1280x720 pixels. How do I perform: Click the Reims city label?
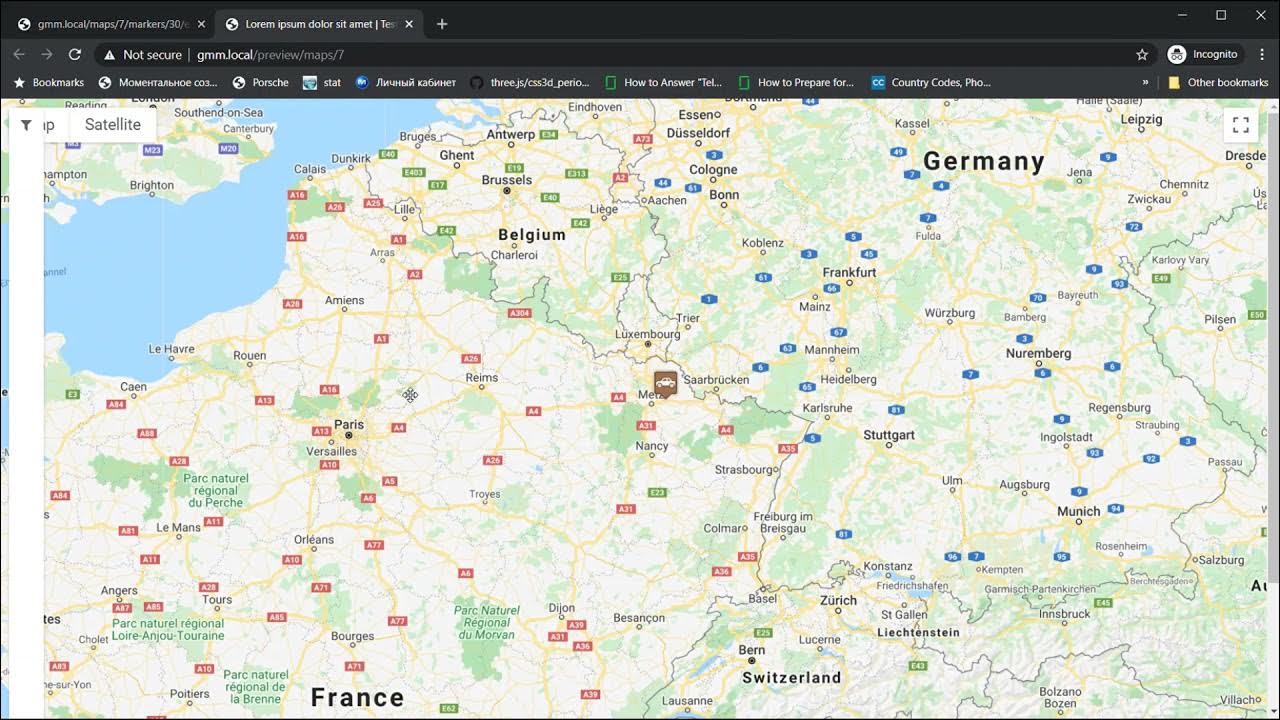(482, 377)
